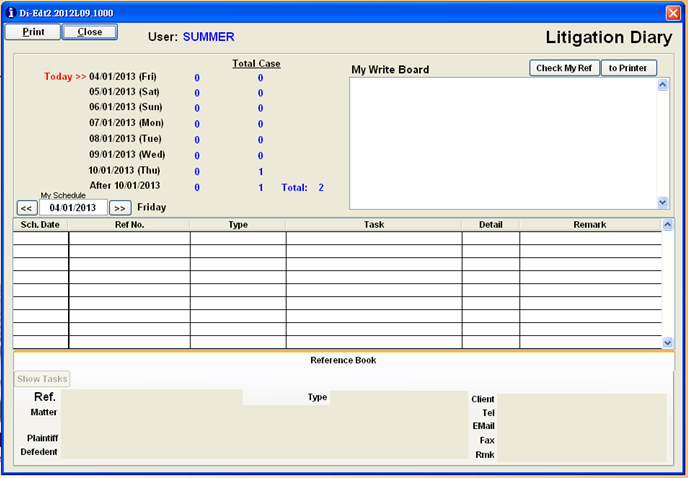Image resolution: width=688 pixels, height=478 pixels.
Task: Open Check My Ref
Action: pos(564,68)
